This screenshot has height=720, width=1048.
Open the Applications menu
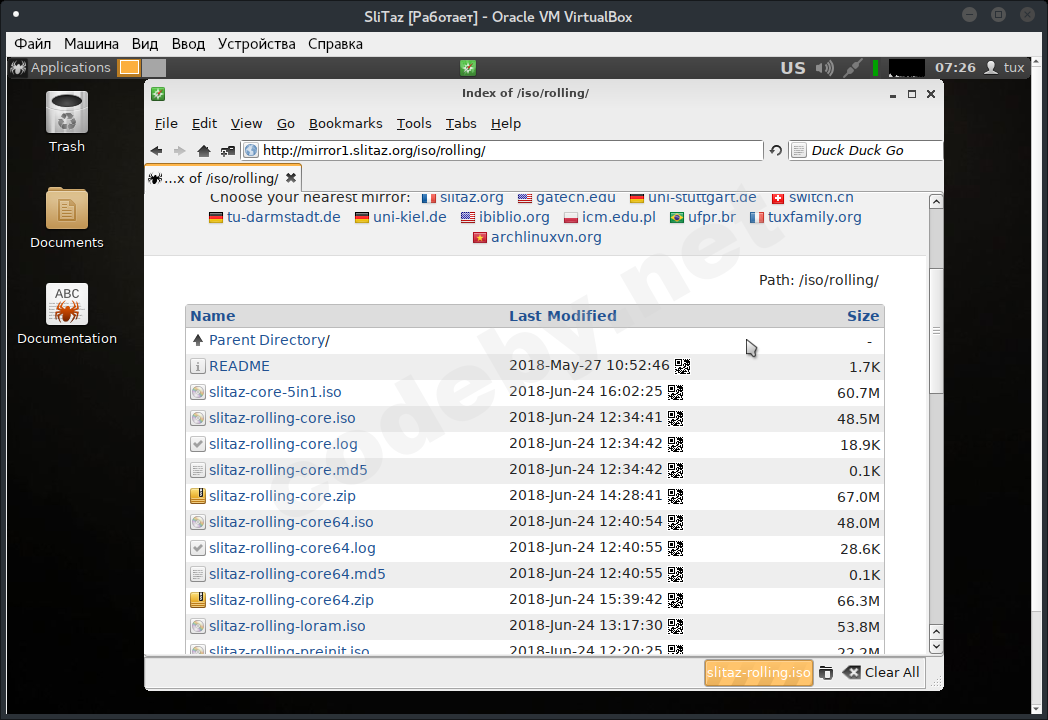pos(61,68)
